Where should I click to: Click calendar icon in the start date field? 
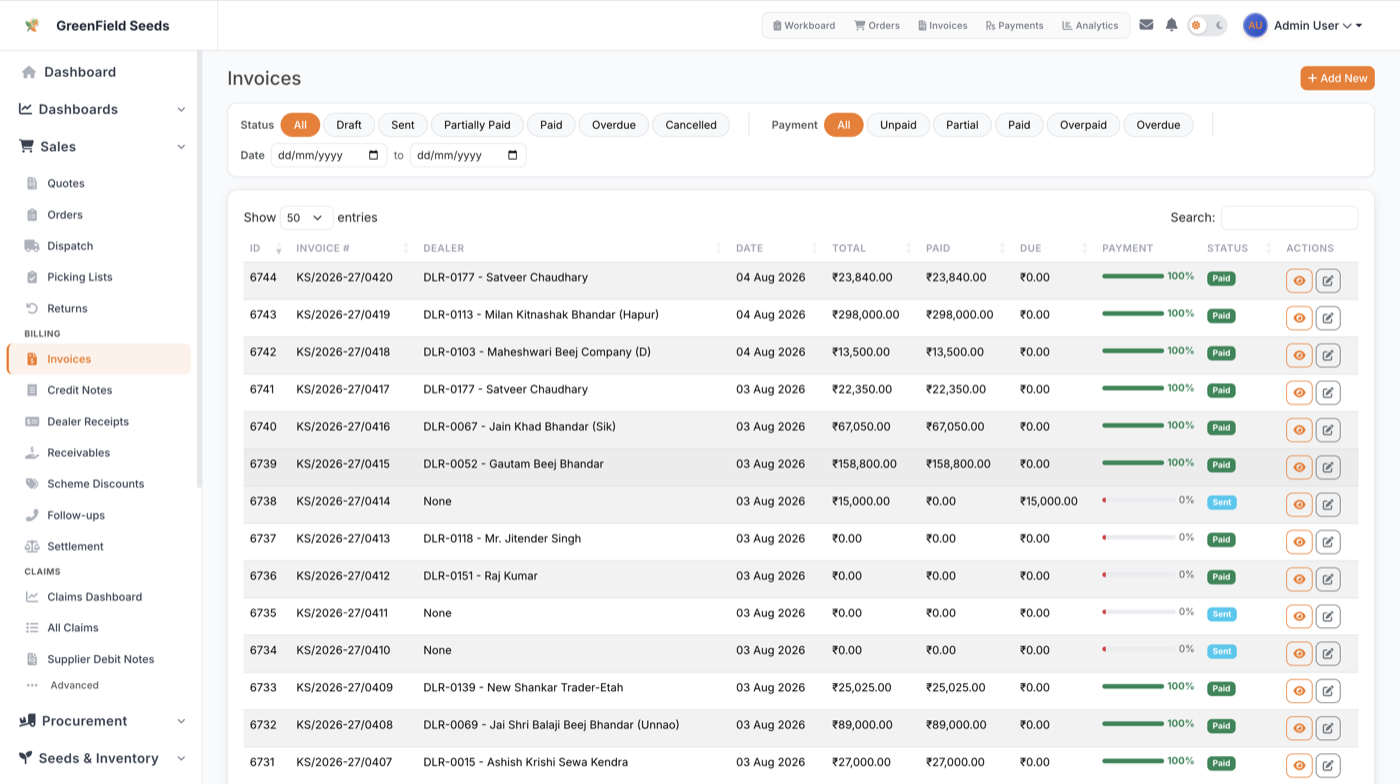(374, 155)
